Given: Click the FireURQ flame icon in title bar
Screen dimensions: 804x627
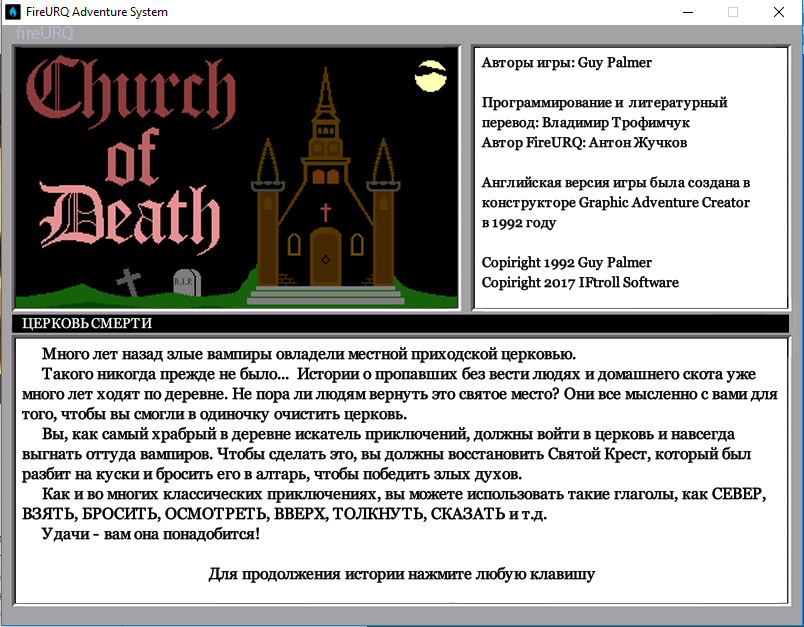Looking at the screenshot, I should 12,12.
